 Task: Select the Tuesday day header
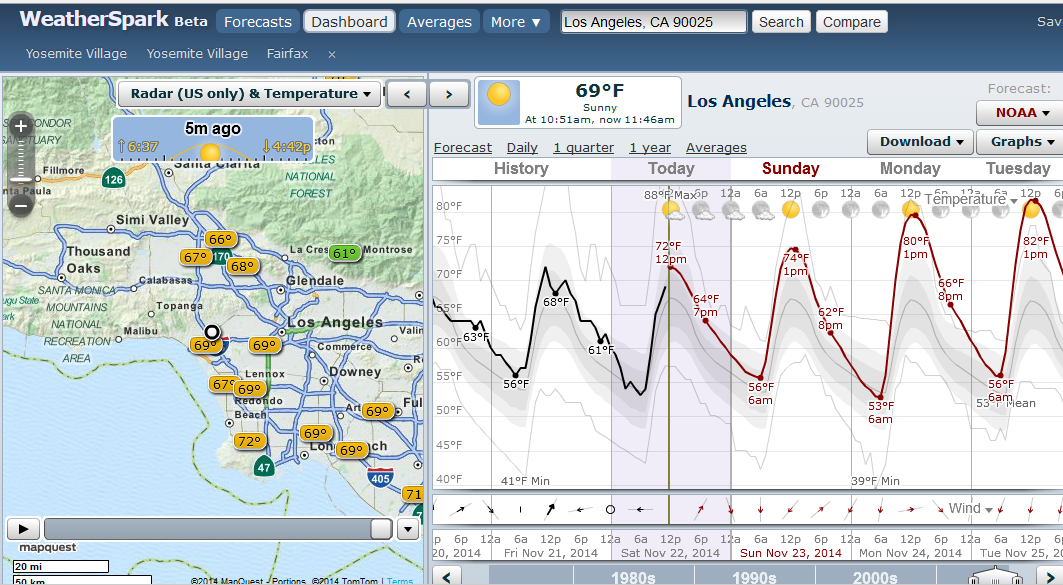pyautogui.click(x=1018, y=168)
